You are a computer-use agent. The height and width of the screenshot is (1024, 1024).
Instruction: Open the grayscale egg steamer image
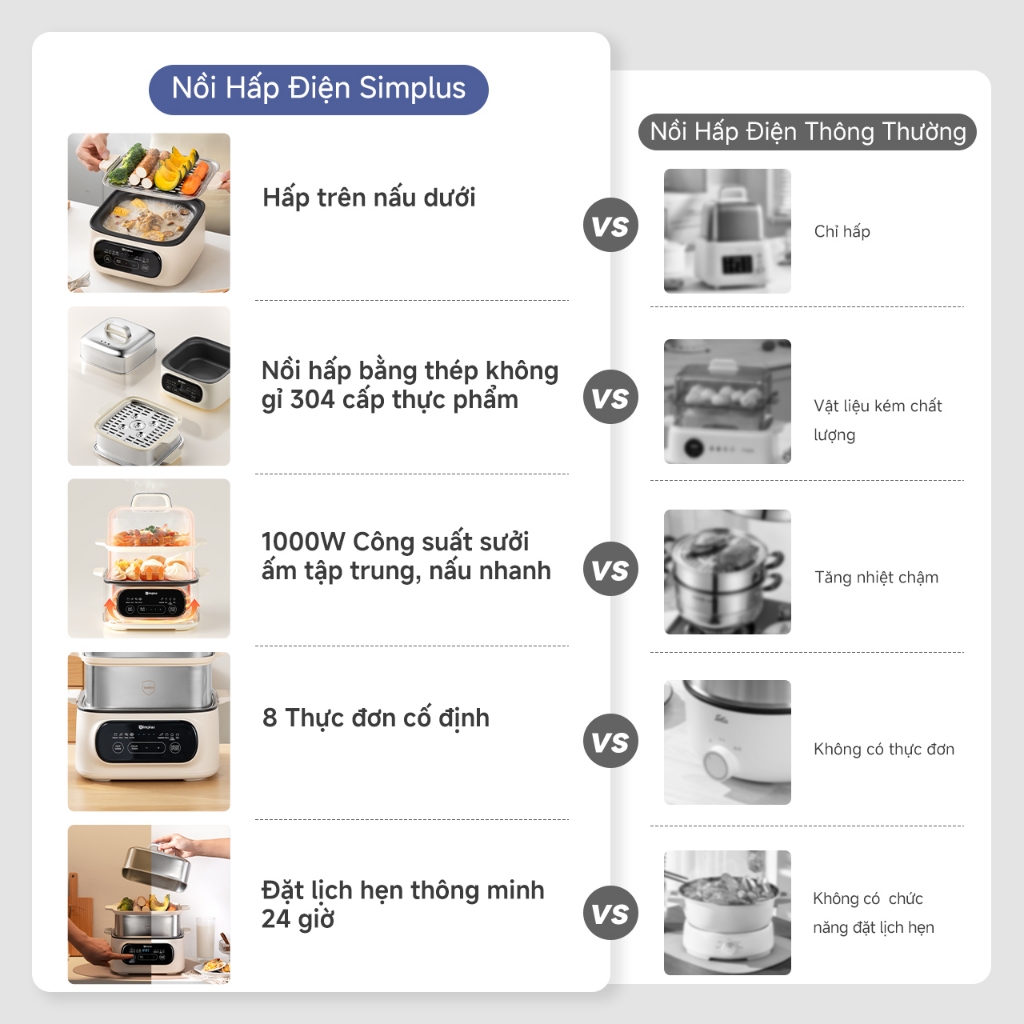tap(728, 402)
